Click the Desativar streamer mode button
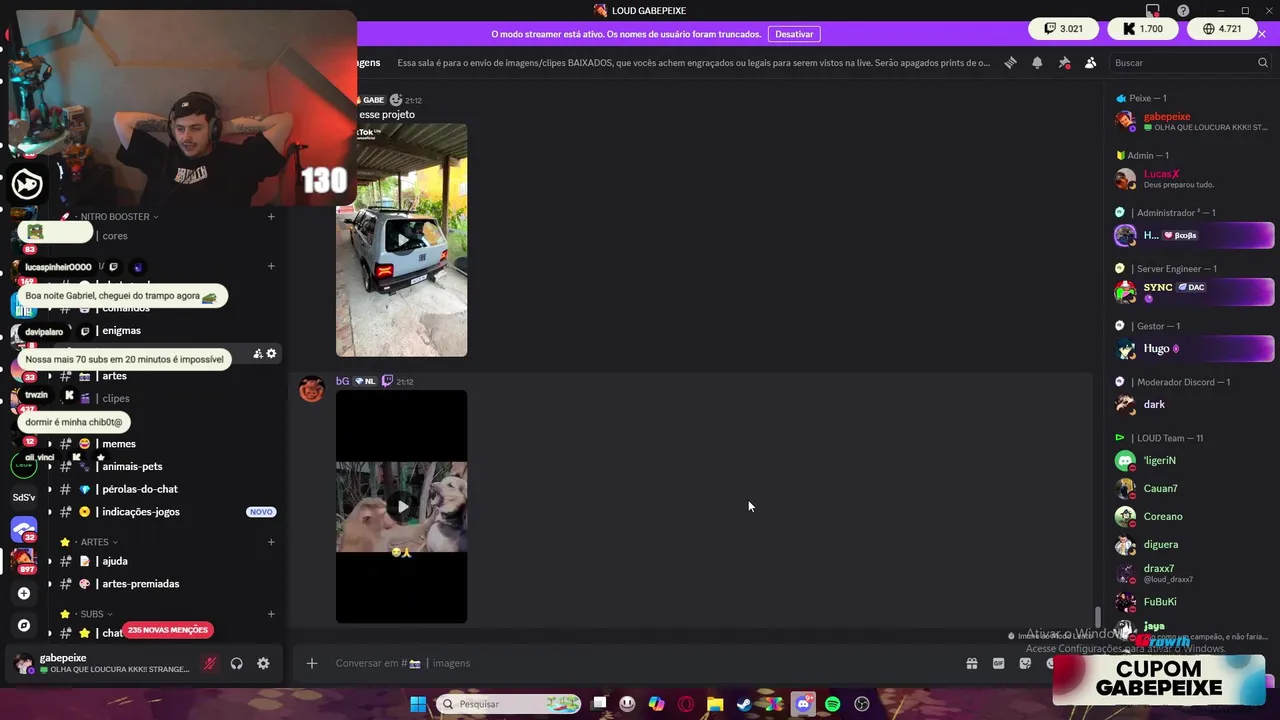1280x720 pixels. point(794,34)
